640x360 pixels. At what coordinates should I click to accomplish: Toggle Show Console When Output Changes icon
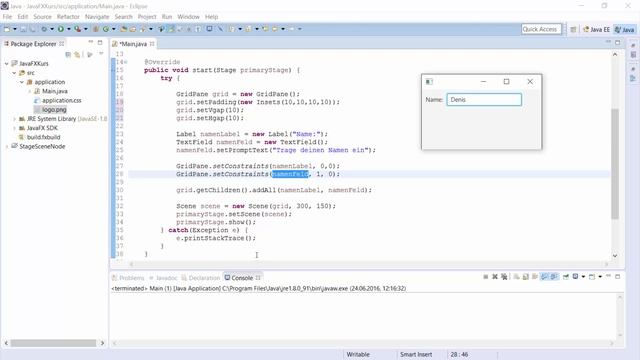tap(544, 277)
